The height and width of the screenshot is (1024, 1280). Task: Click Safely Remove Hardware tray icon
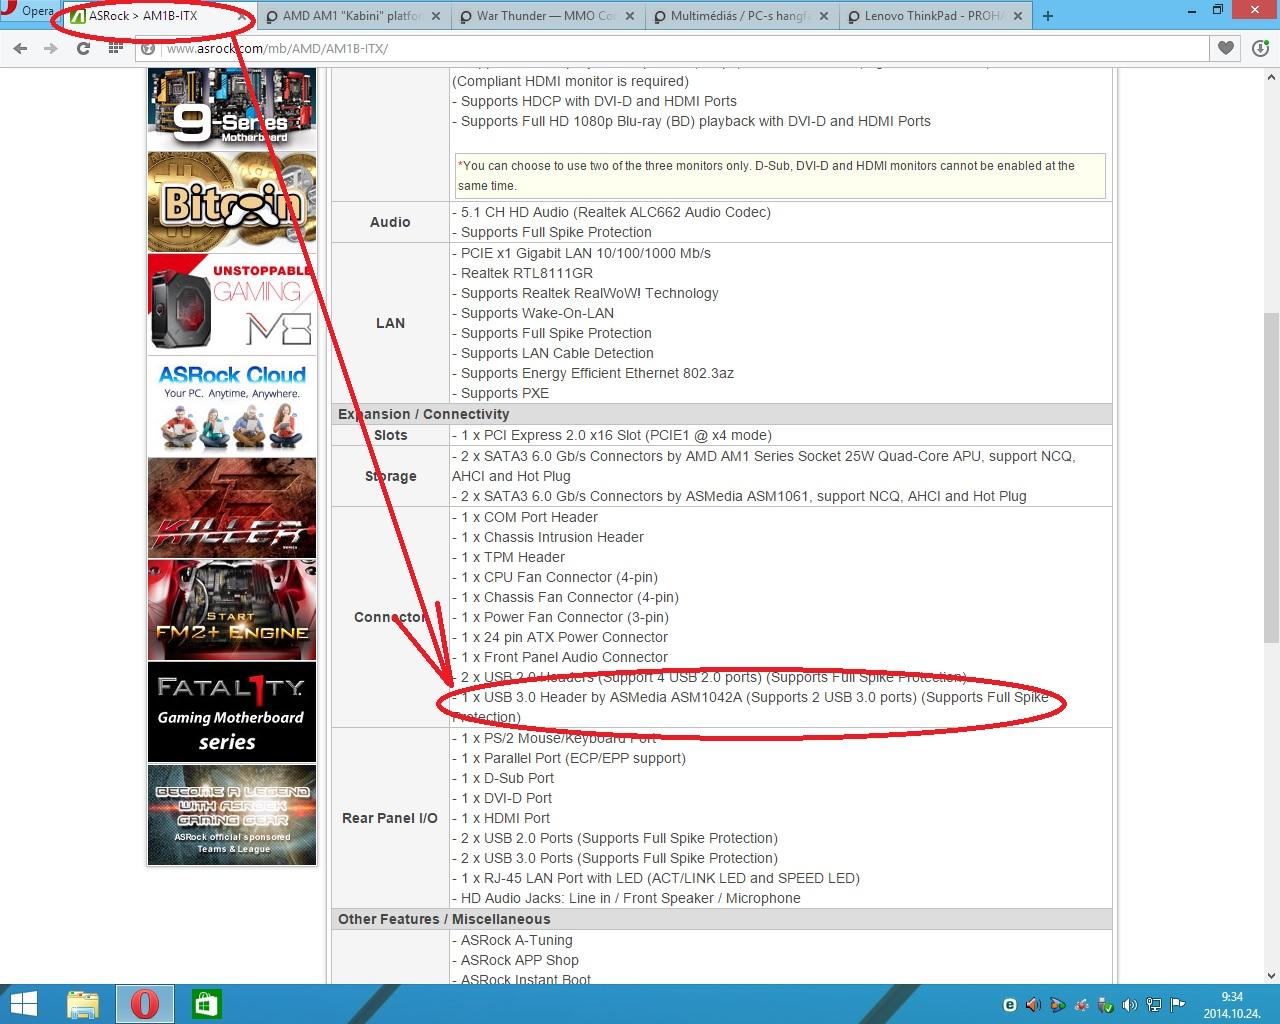click(1106, 1005)
